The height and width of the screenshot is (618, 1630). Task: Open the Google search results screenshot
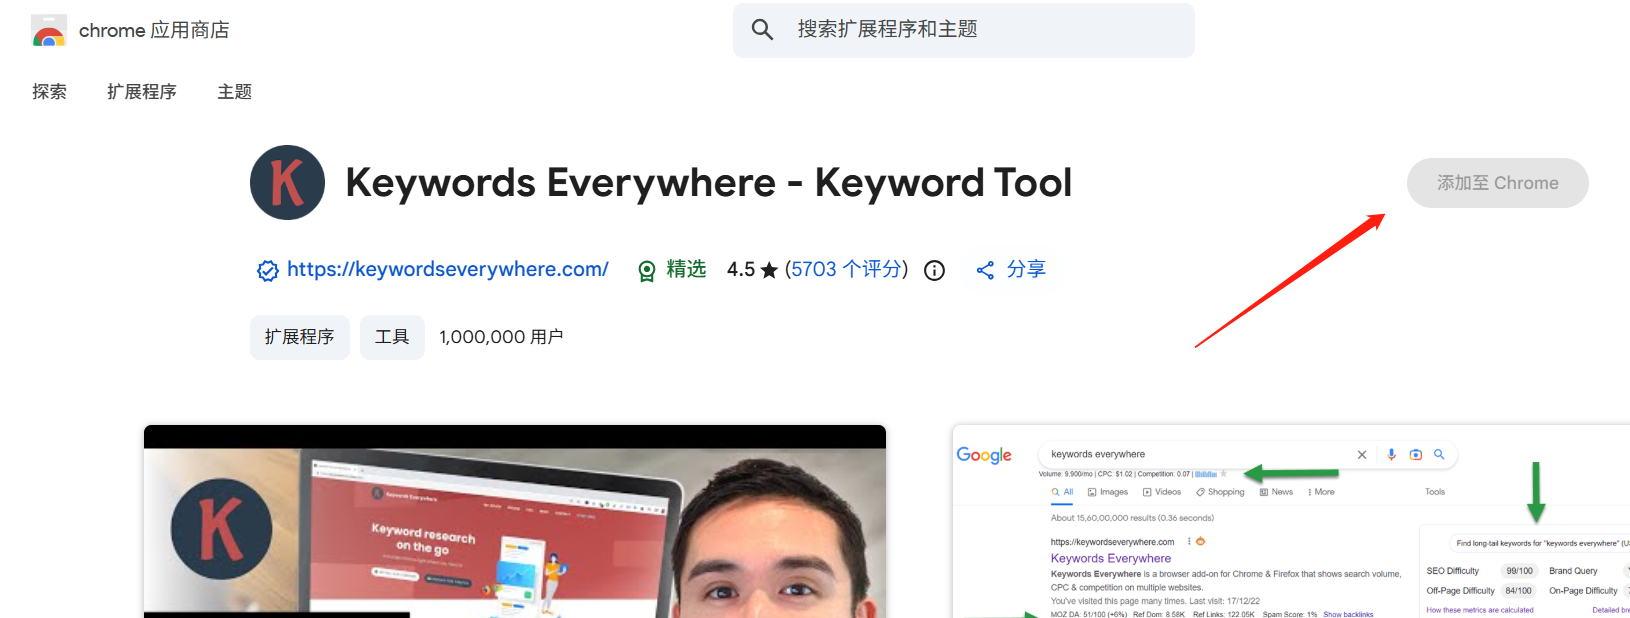pos(1290,525)
